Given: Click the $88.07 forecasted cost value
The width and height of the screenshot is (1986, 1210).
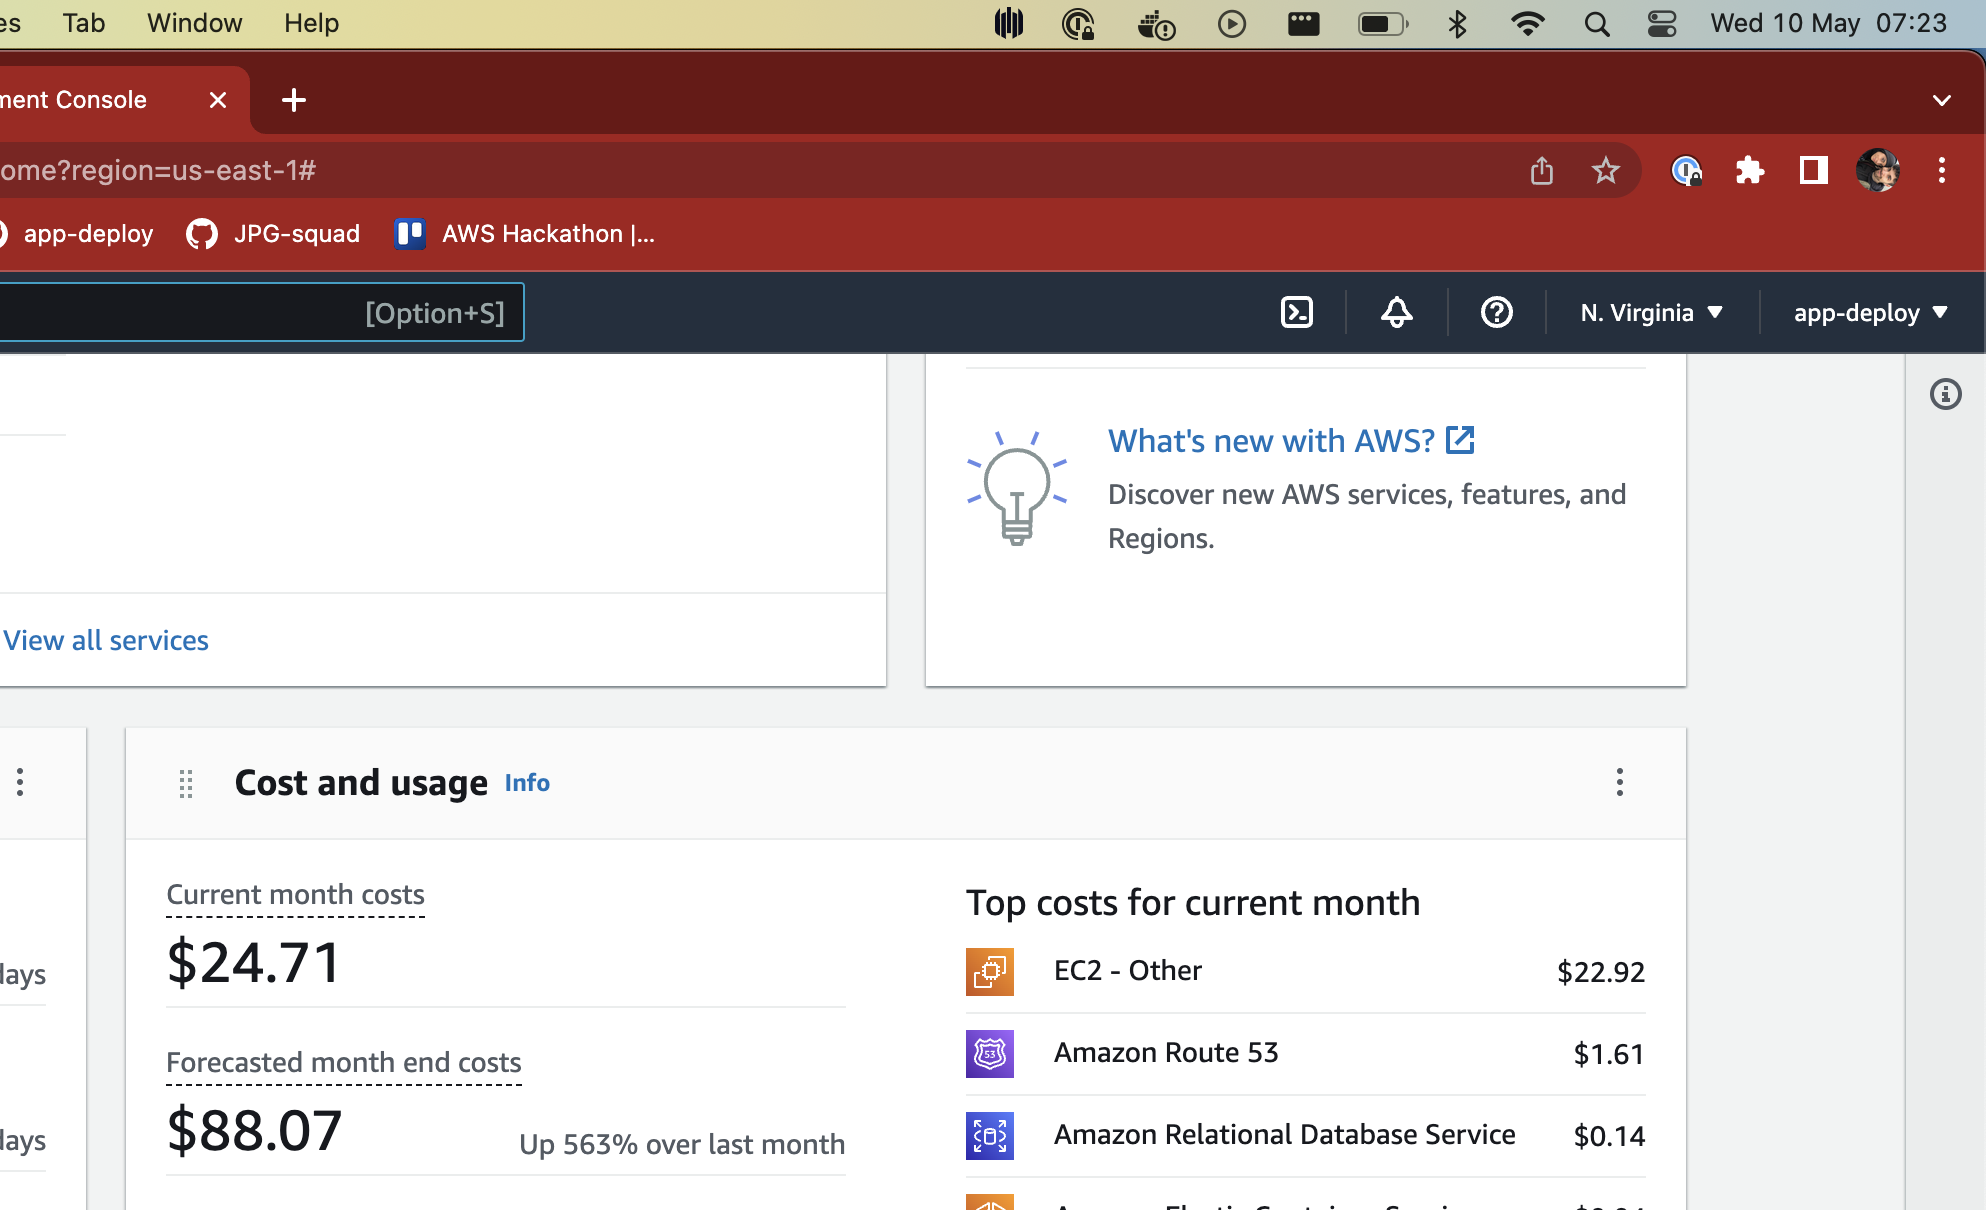Looking at the screenshot, I should (254, 1131).
